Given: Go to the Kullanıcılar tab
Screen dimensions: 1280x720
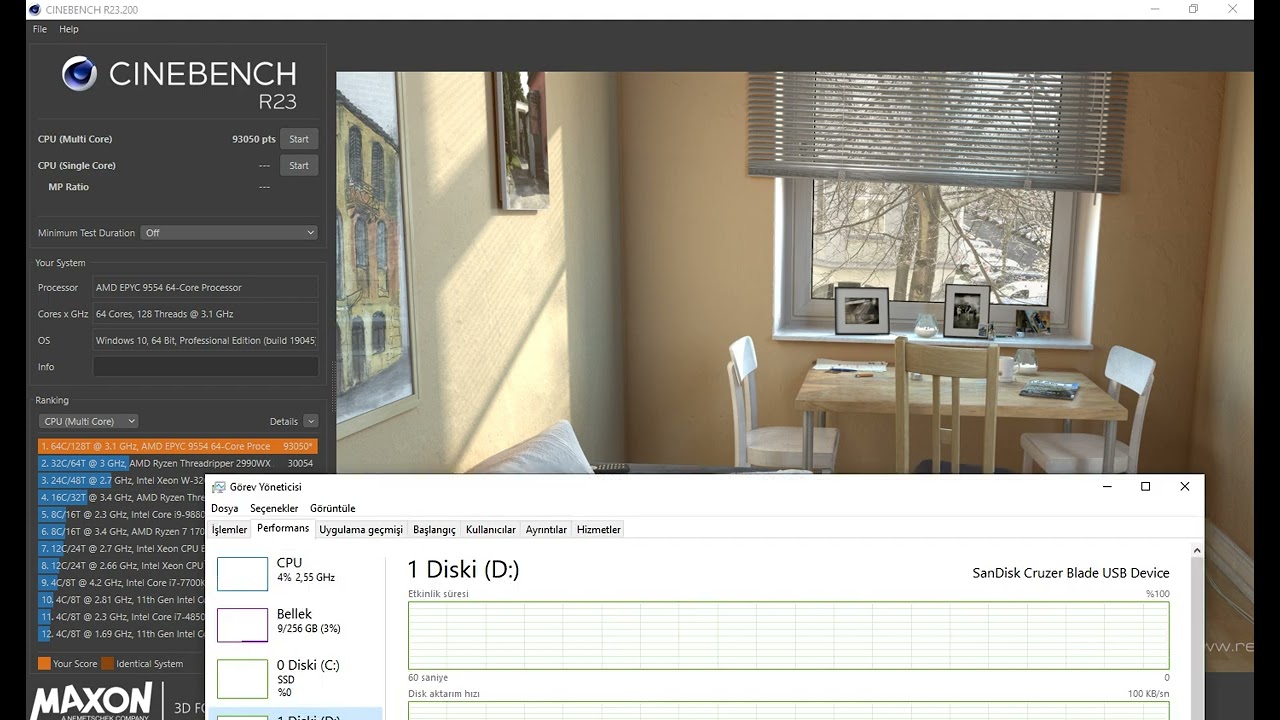Looking at the screenshot, I should pyautogui.click(x=491, y=530).
